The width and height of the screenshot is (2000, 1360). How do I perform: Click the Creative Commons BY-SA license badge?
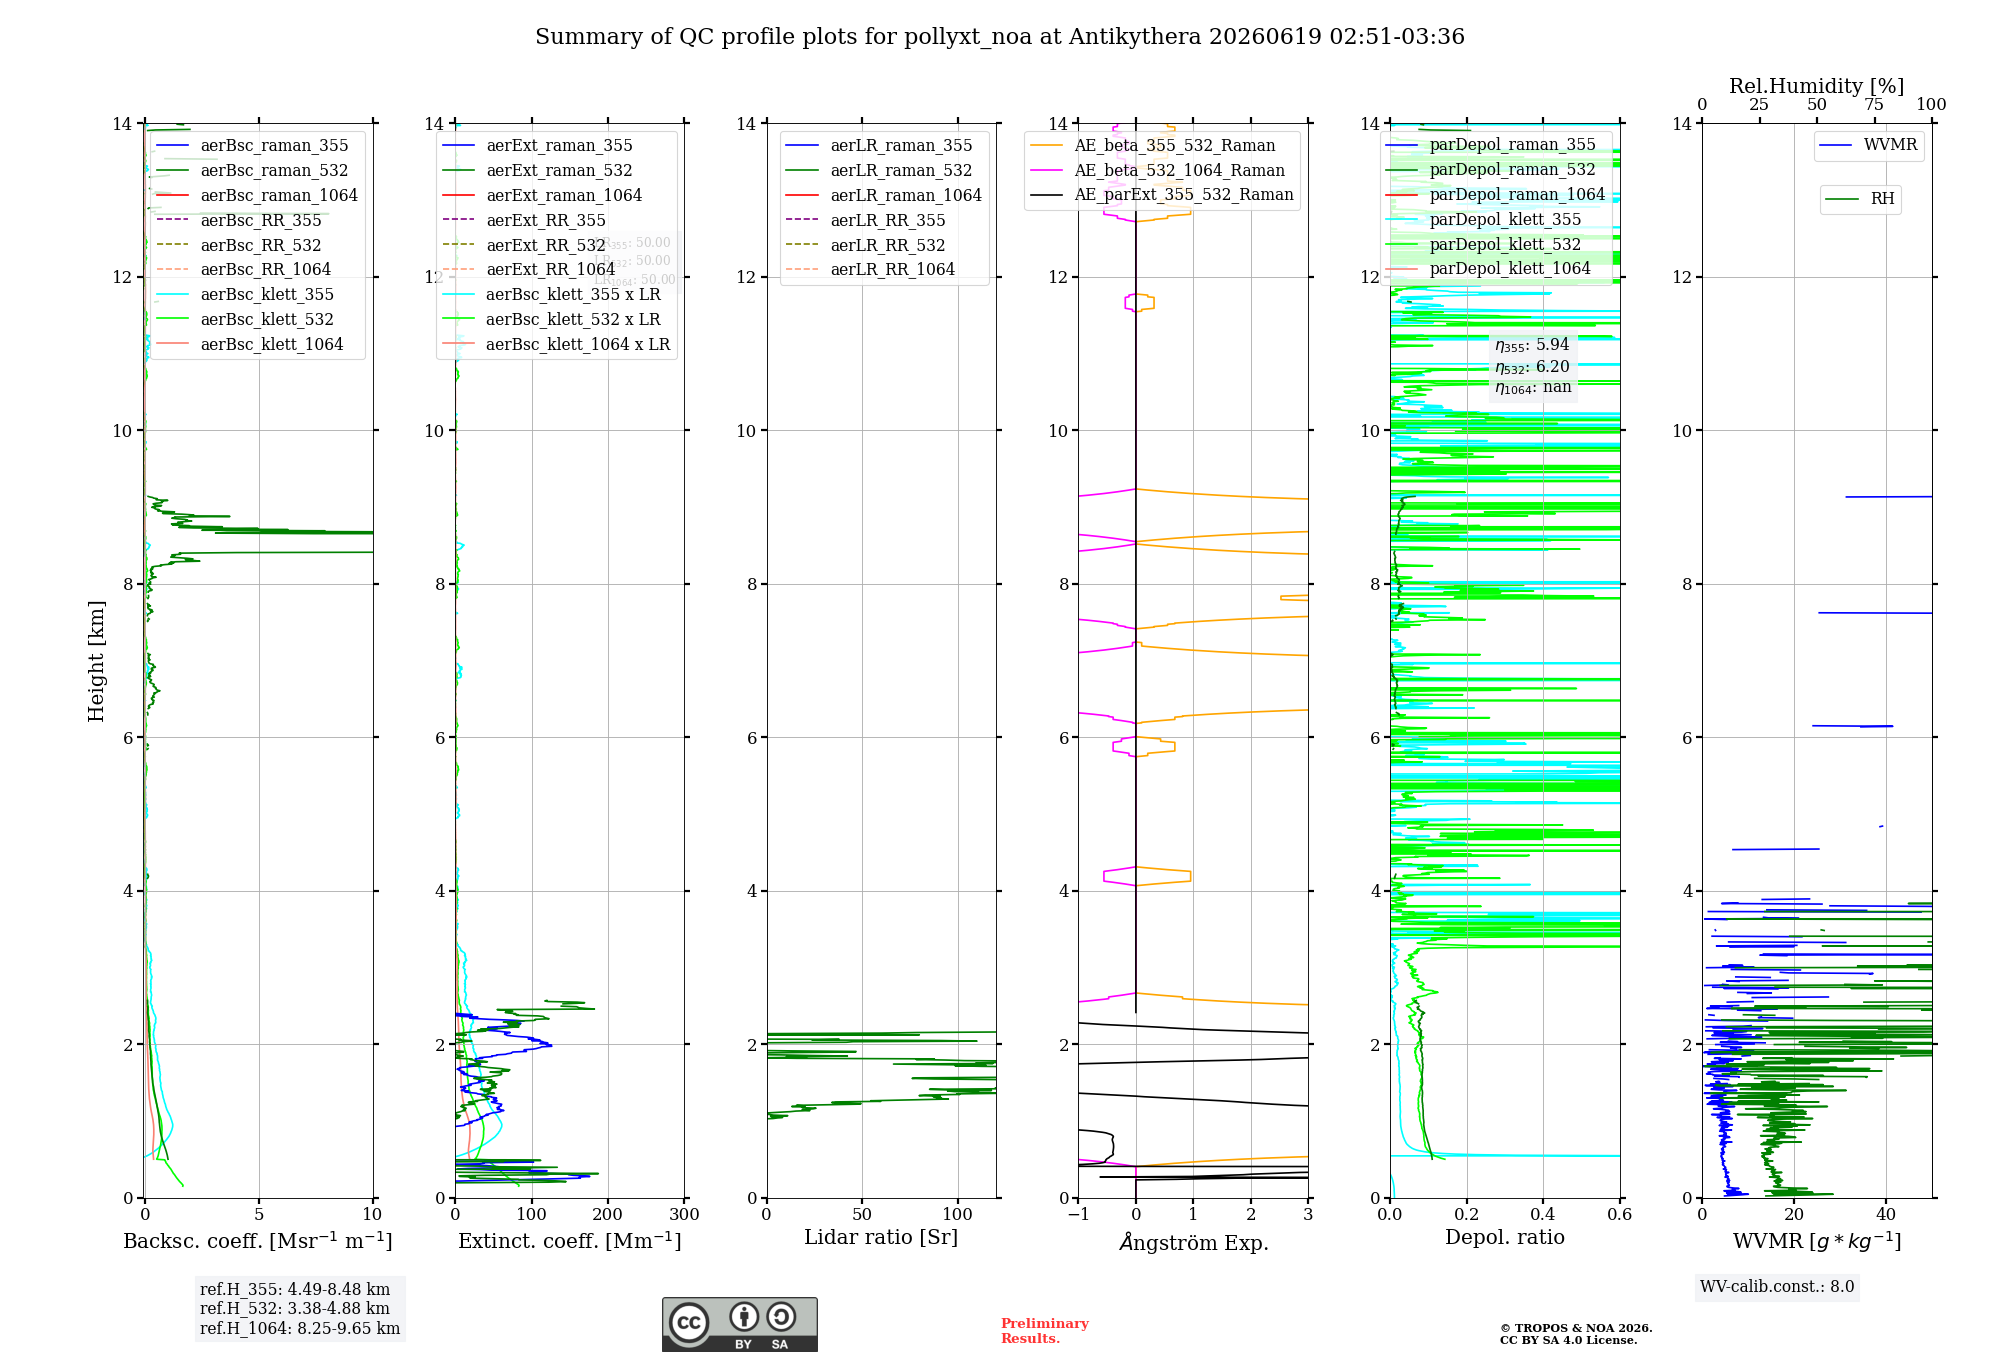[739, 1324]
